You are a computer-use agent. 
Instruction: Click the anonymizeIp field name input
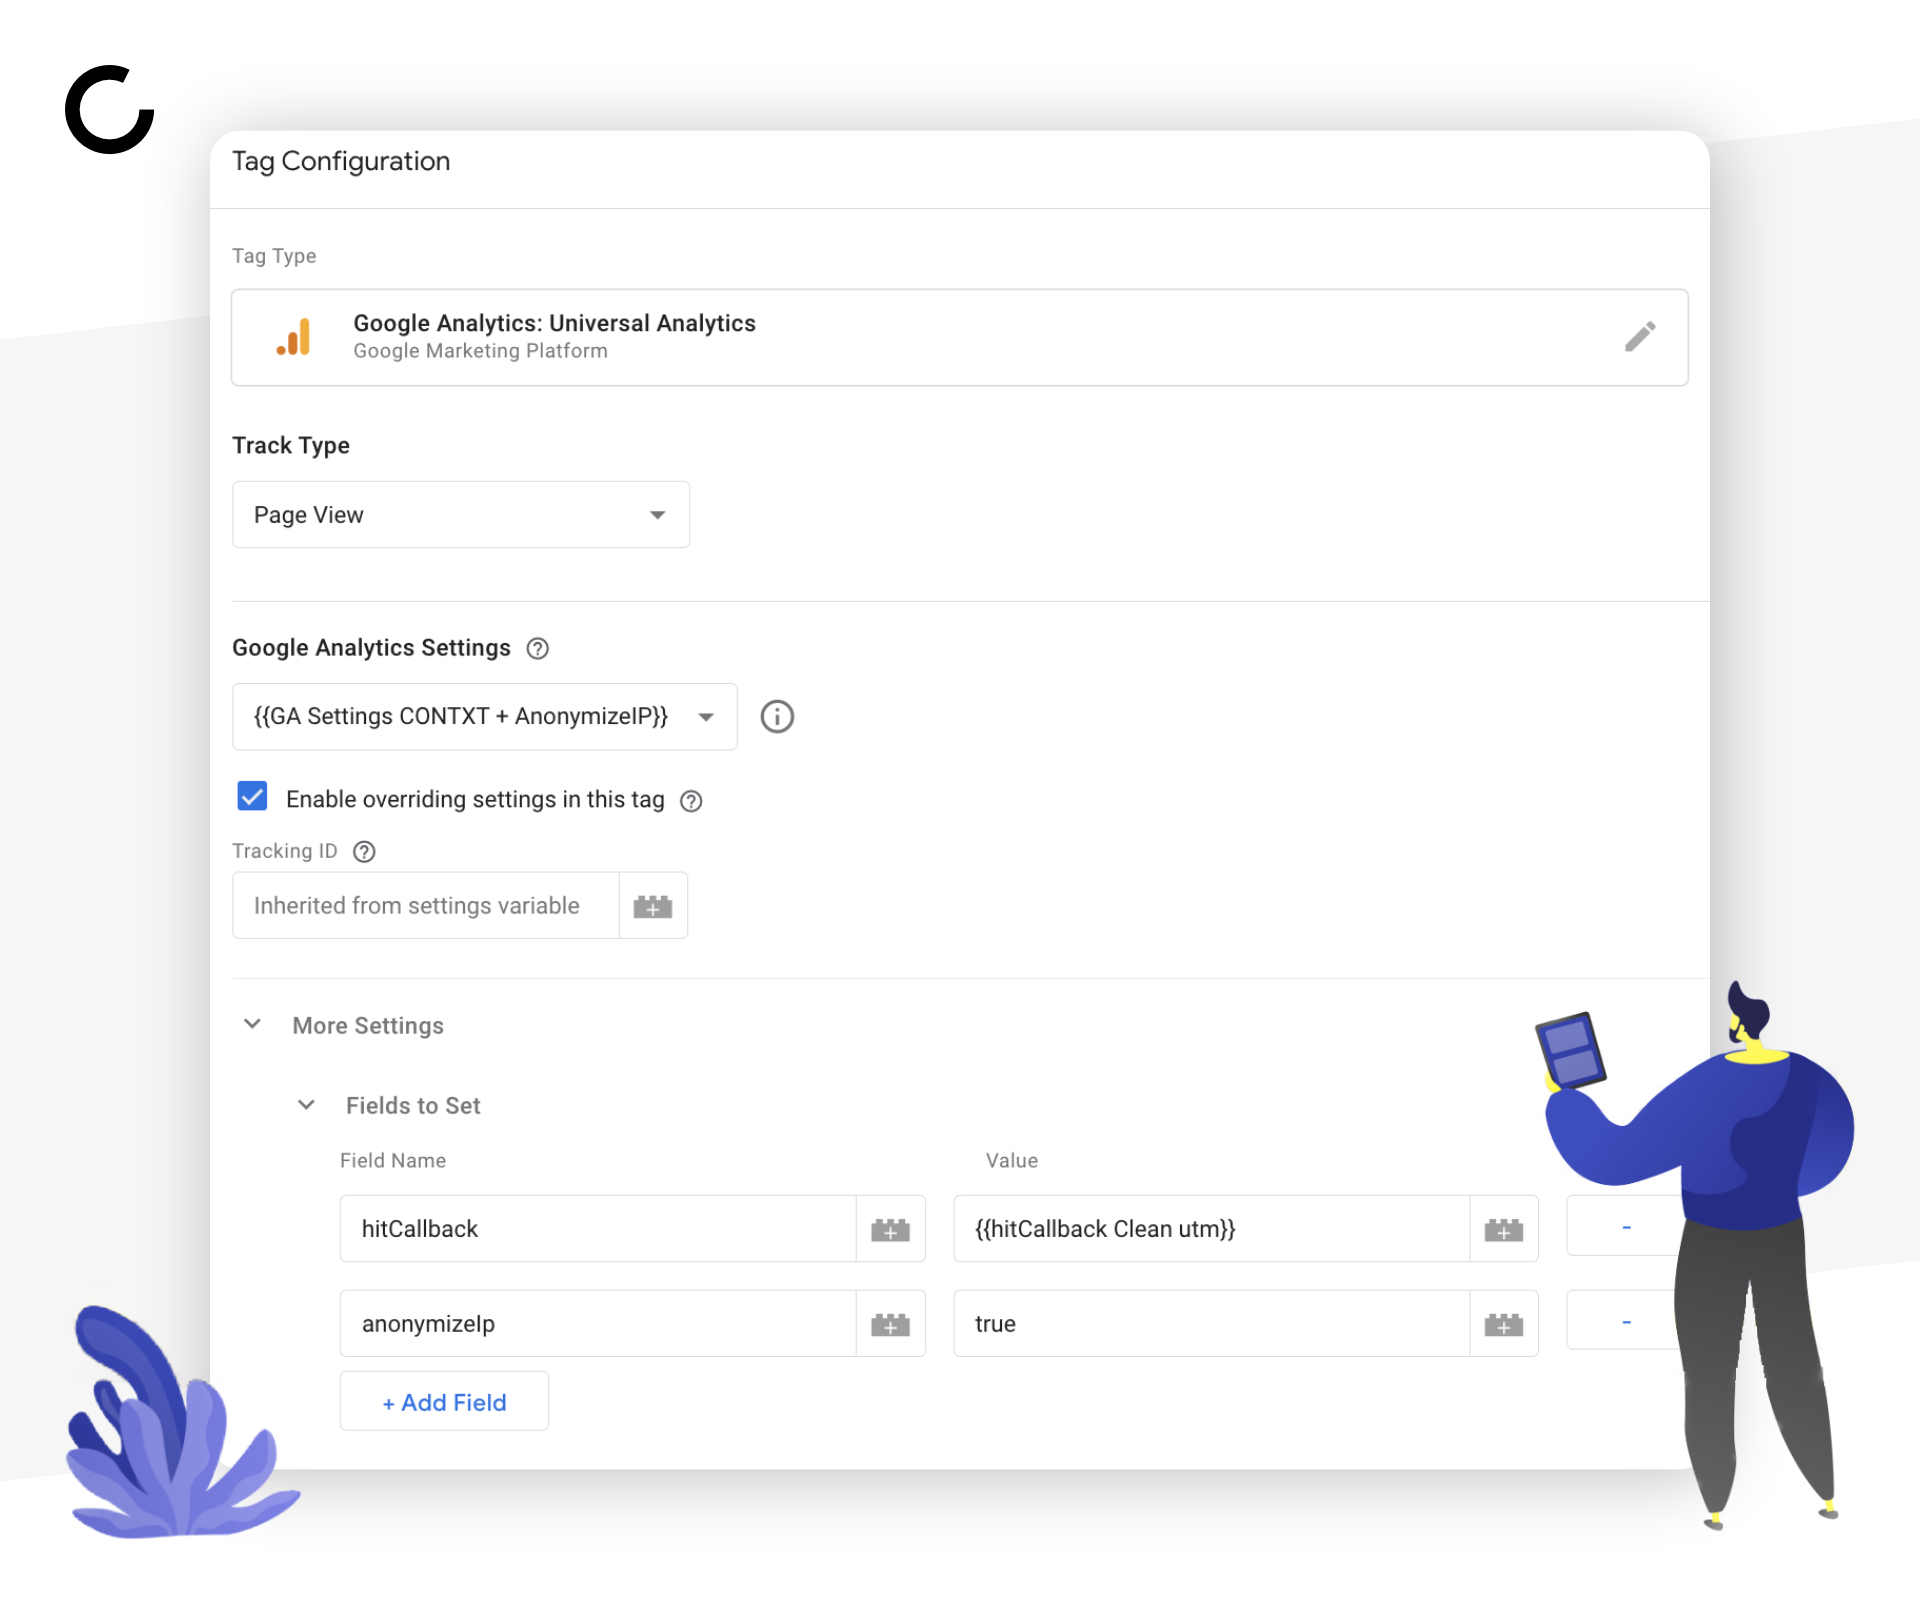pyautogui.click(x=598, y=1324)
